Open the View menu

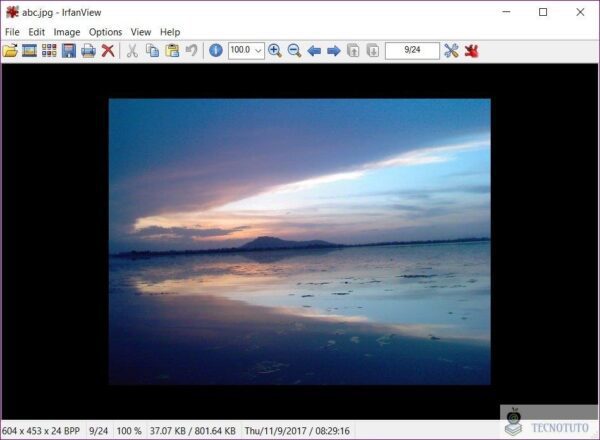click(x=141, y=32)
